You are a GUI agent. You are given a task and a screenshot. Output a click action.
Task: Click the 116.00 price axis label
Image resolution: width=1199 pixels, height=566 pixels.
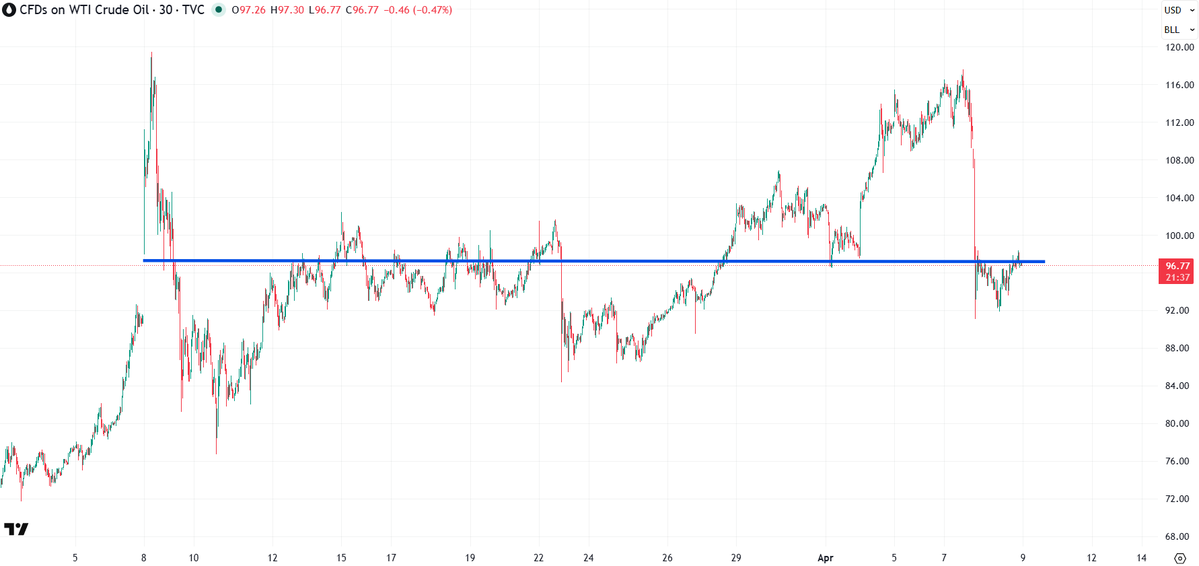[x=1178, y=85]
